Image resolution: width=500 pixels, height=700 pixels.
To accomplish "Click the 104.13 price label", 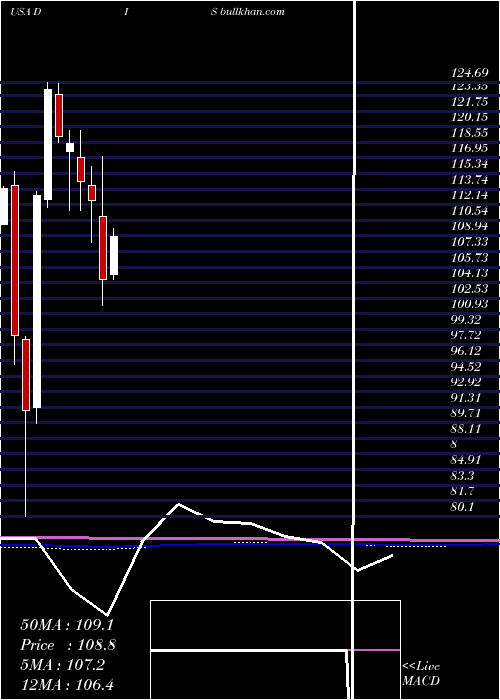I will pyautogui.click(x=470, y=273).
